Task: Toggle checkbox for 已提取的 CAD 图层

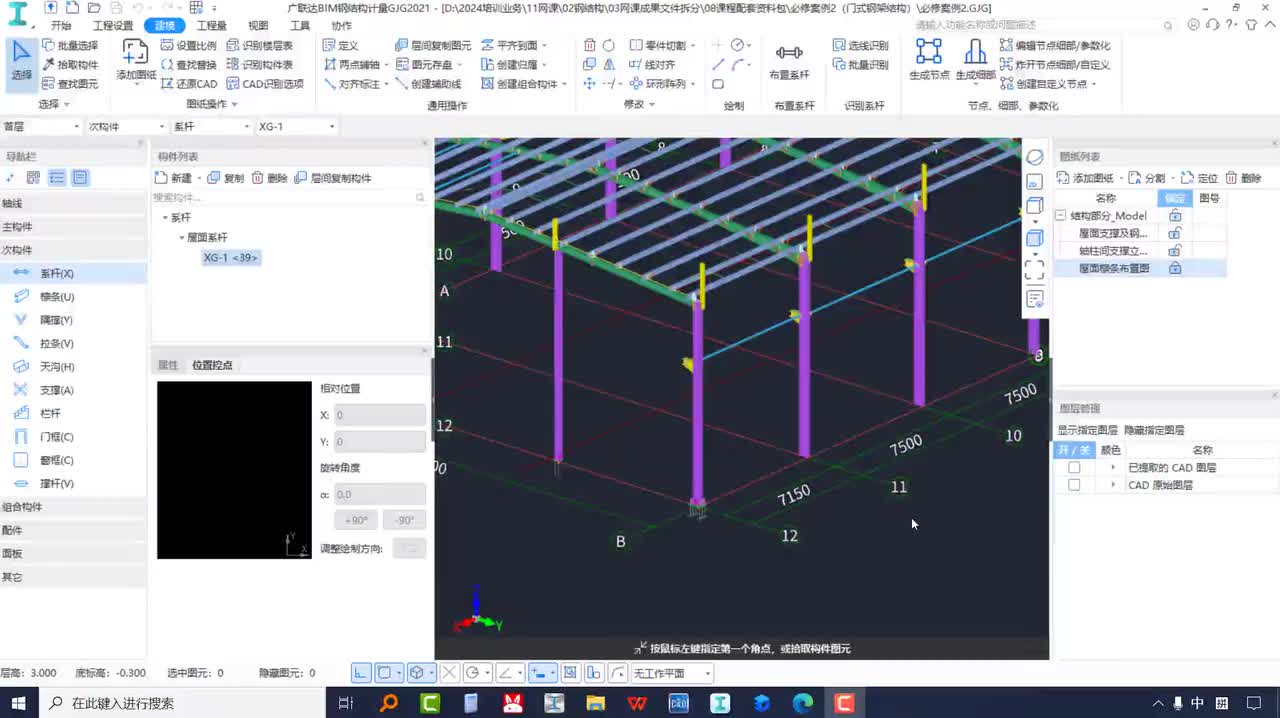Action: tap(1074, 468)
